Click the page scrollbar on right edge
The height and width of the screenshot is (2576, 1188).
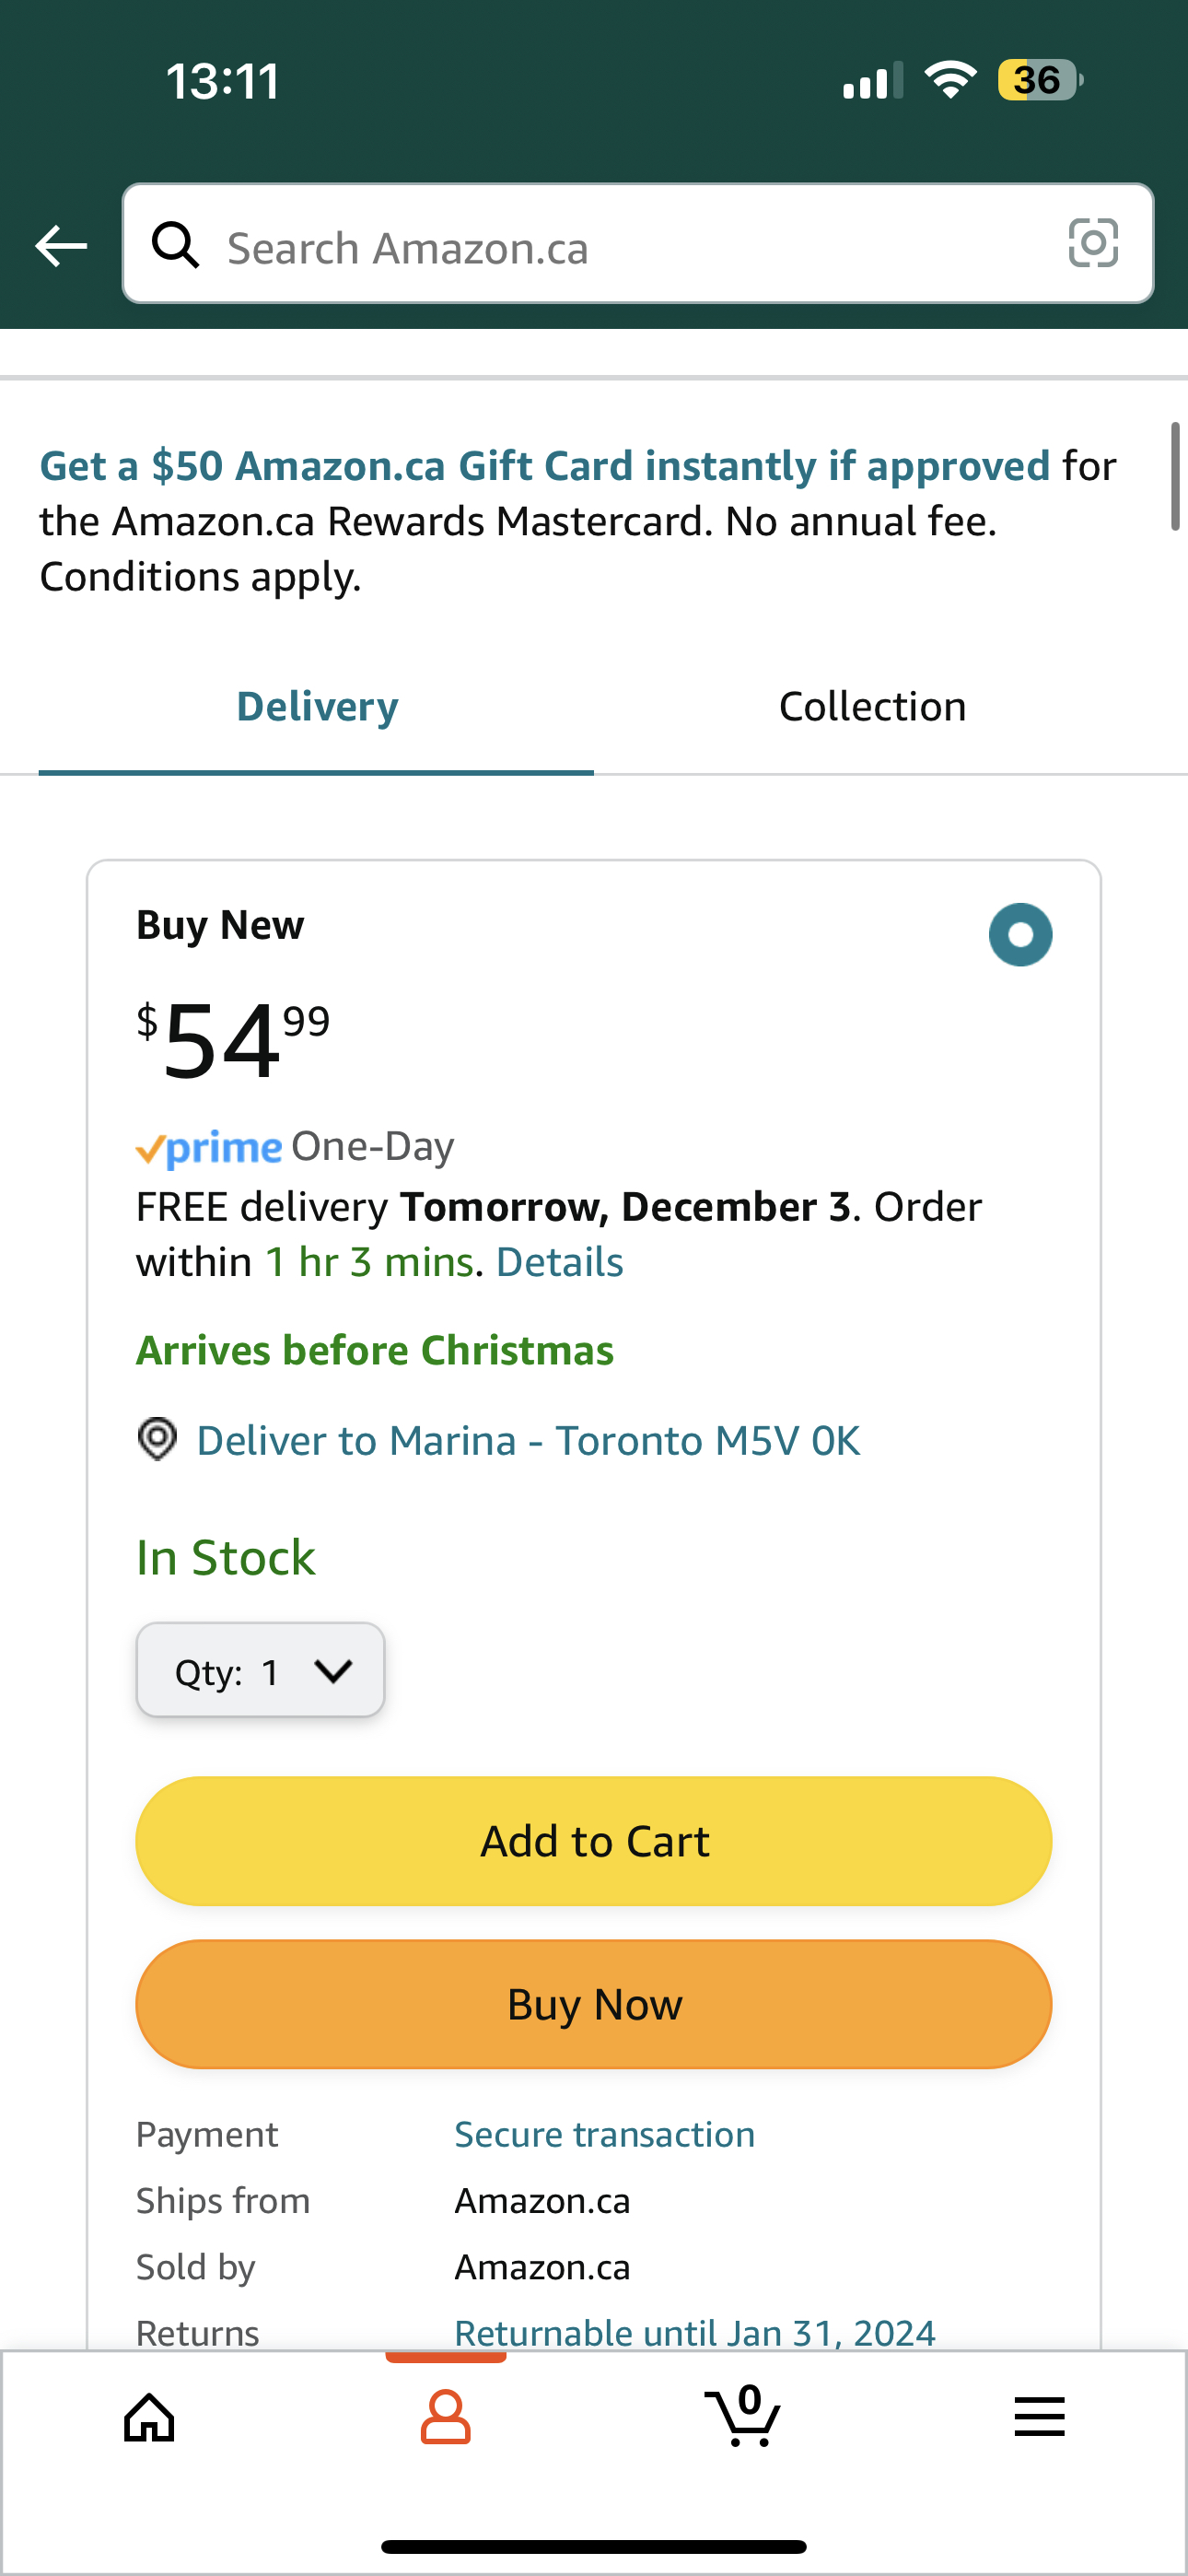coord(1176,477)
